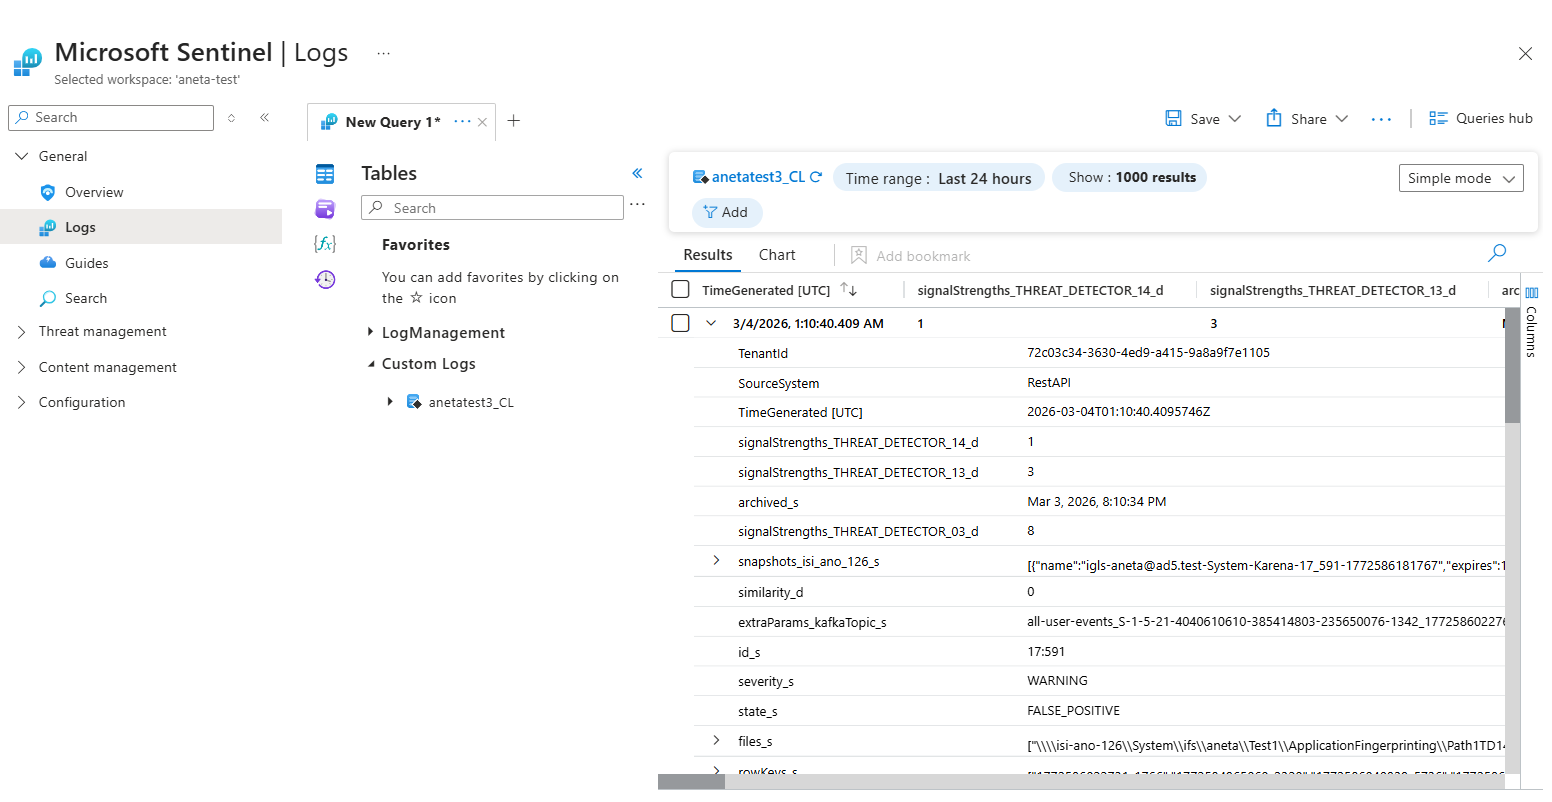
Task: Expand the snapshots_isi_ano_126_s field
Action: pos(716,561)
